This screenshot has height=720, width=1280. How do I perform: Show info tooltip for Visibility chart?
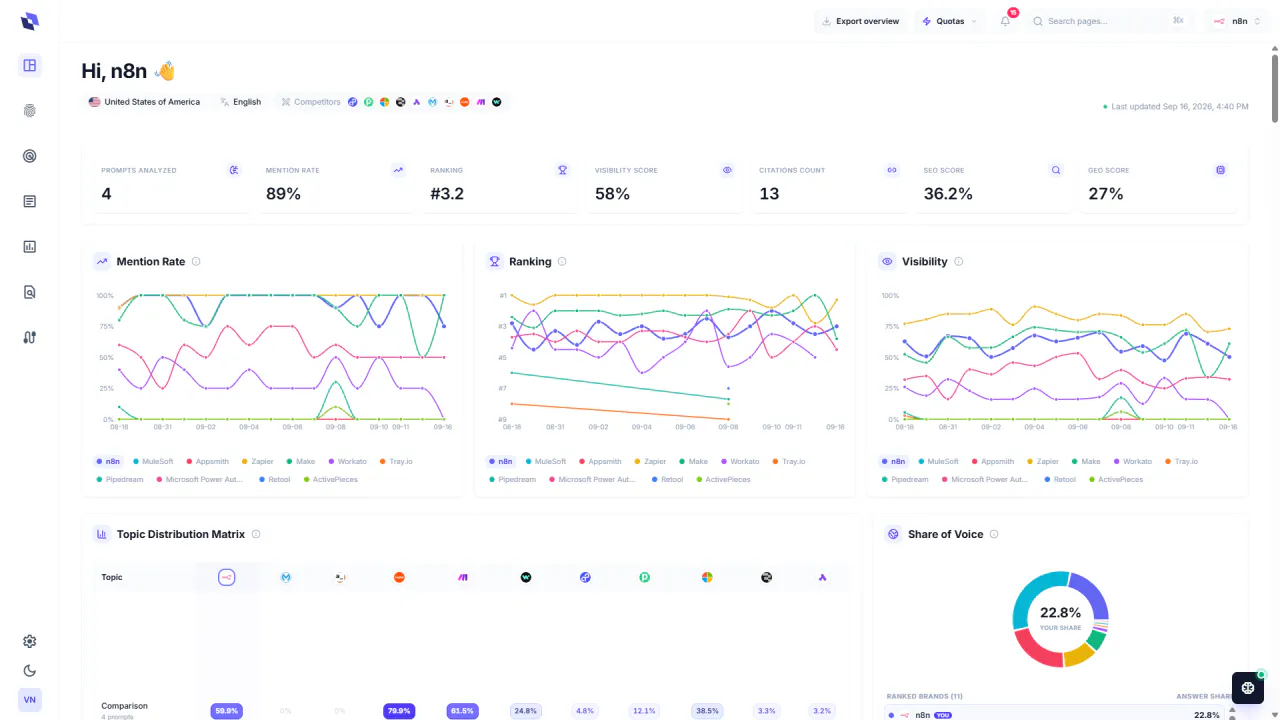(958, 262)
